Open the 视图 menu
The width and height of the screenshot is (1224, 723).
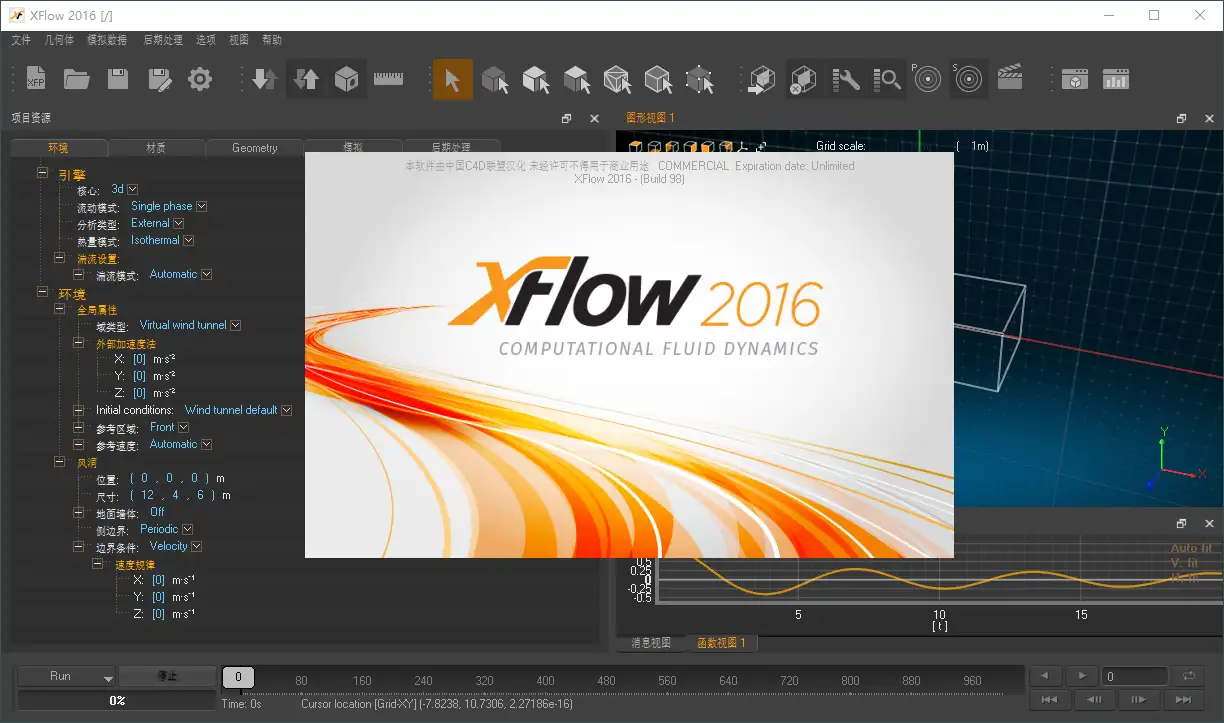[239, 40]
